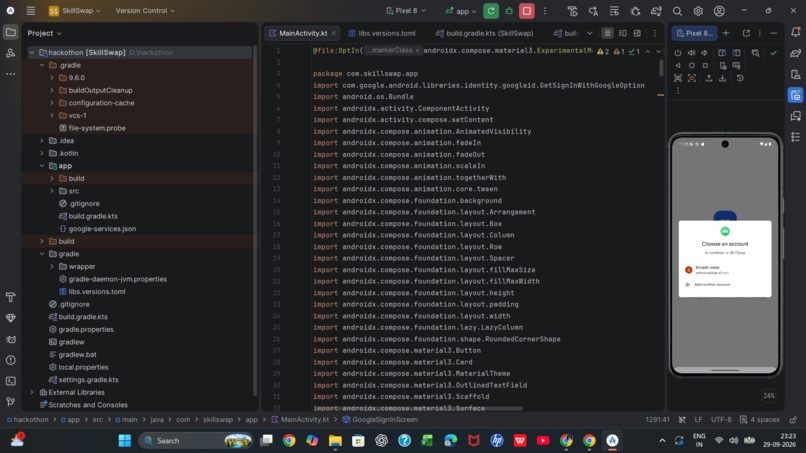Click Windows taskbar Search box

coord(195,441)
